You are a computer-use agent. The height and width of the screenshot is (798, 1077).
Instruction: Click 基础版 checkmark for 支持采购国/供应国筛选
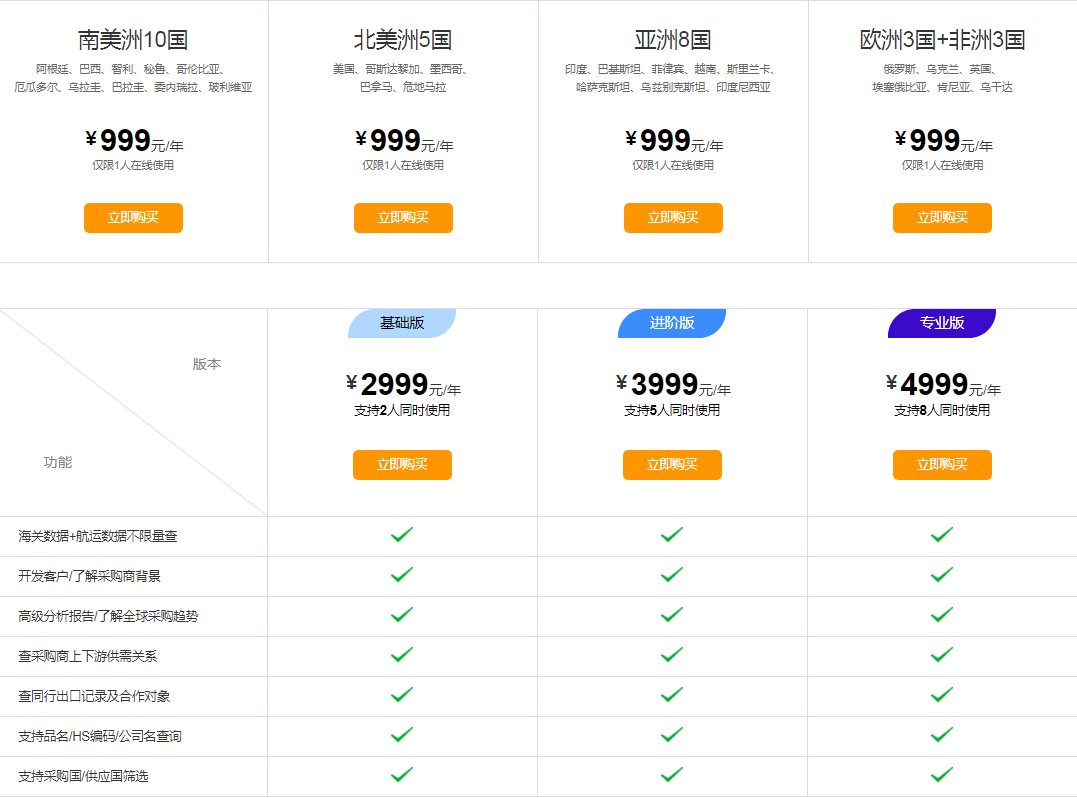pyautogui.click(x=402, y=775)
